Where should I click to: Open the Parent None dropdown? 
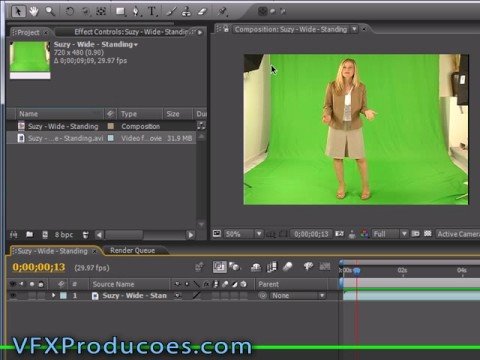click(x=298, y=296)
